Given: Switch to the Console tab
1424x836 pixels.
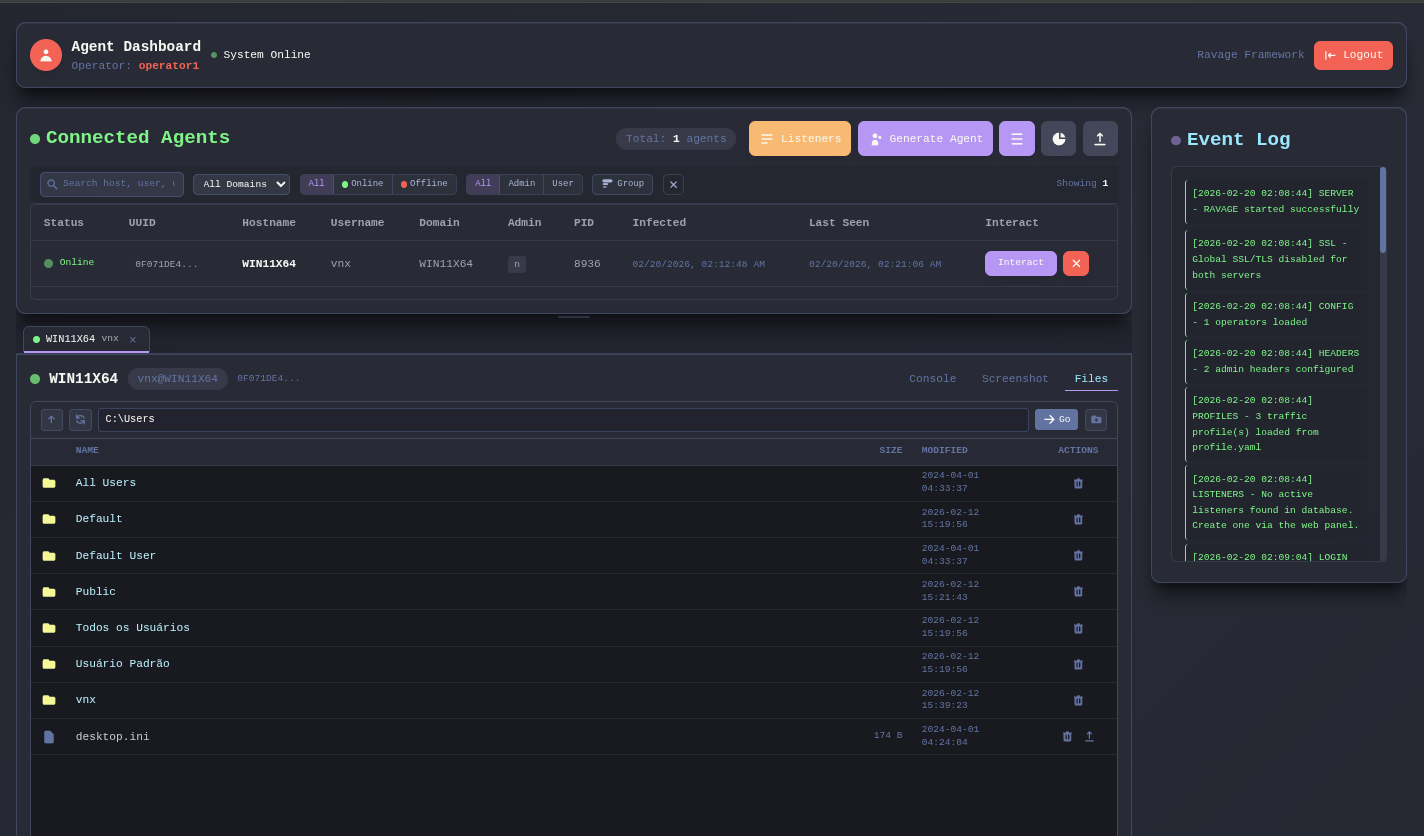Looking at the screenshot, I should (933, 379).
